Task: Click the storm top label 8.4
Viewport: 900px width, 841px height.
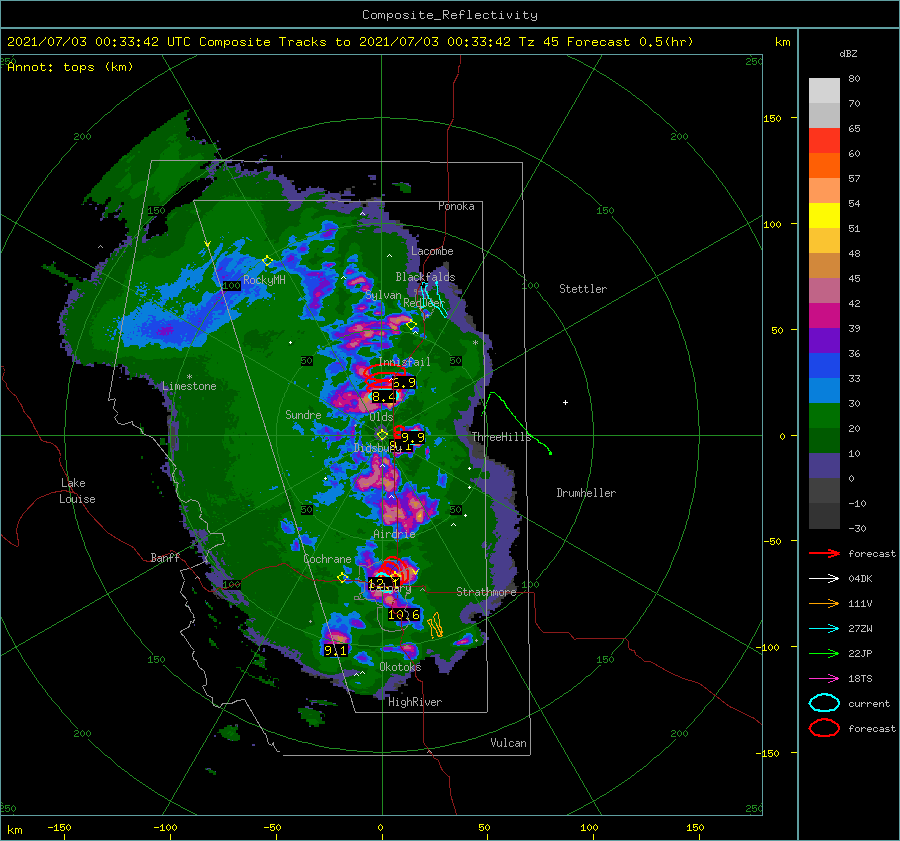Action: click(x=384, y=396)
